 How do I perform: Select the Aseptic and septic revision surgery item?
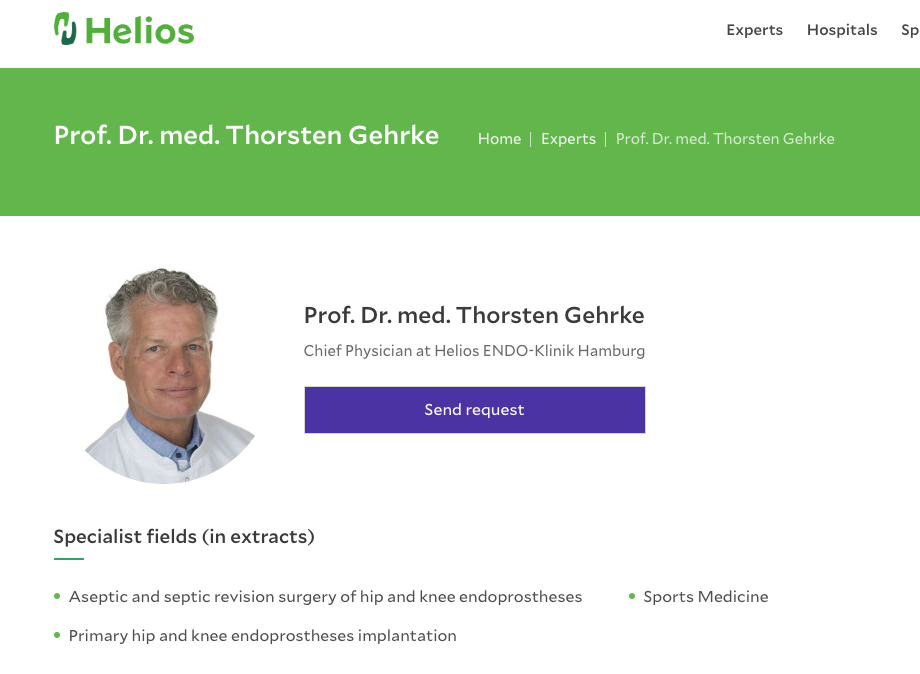(x=325, y=597)
